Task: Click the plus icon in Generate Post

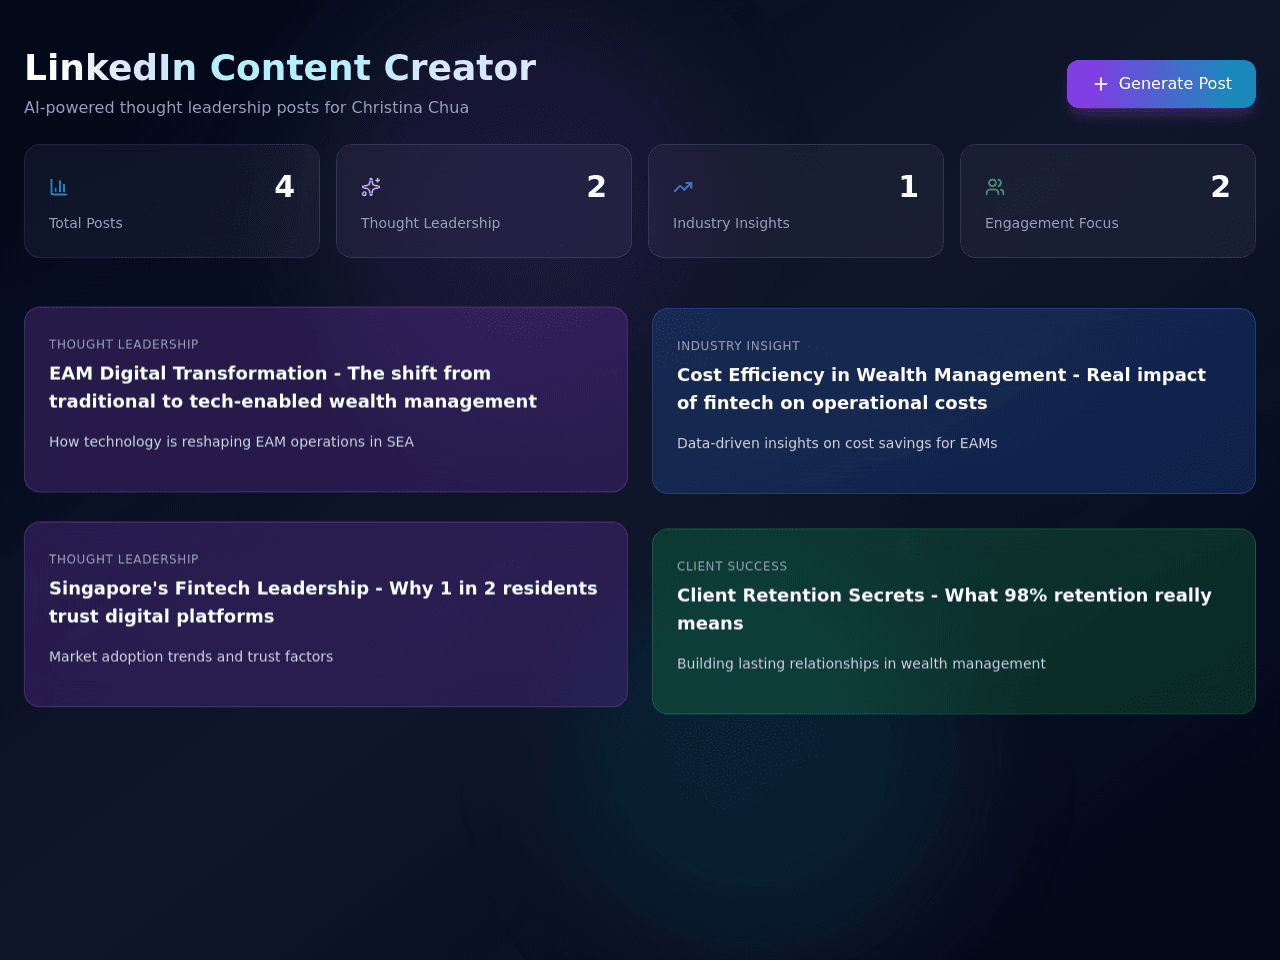Action: [1100, 84]
